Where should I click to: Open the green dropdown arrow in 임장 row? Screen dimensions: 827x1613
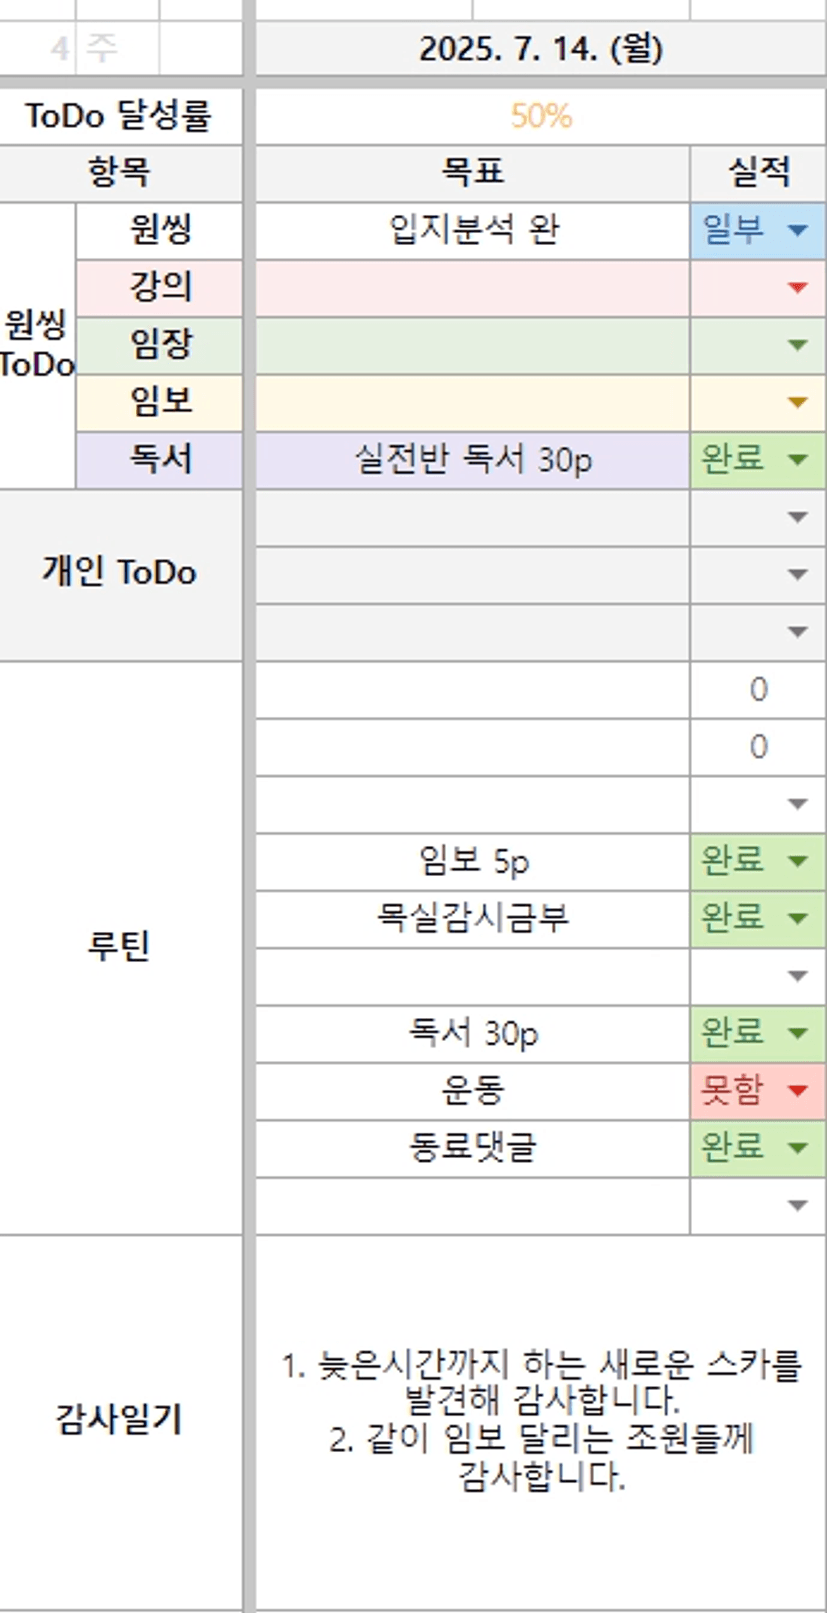tap(797, 345)
